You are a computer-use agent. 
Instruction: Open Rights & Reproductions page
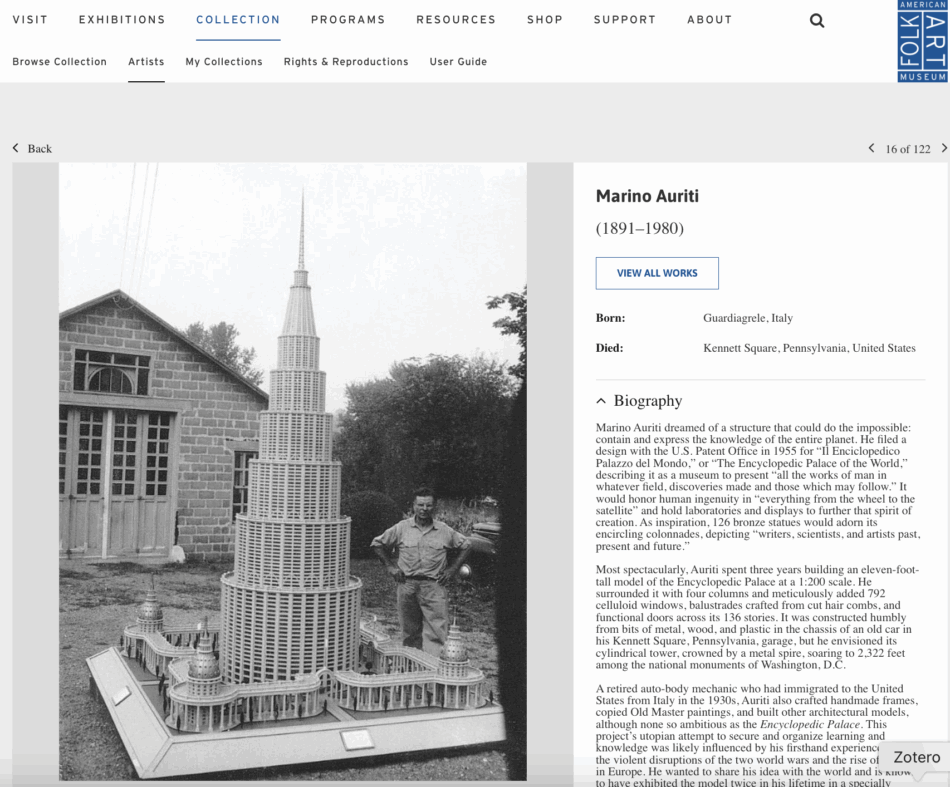pos(346,62)
